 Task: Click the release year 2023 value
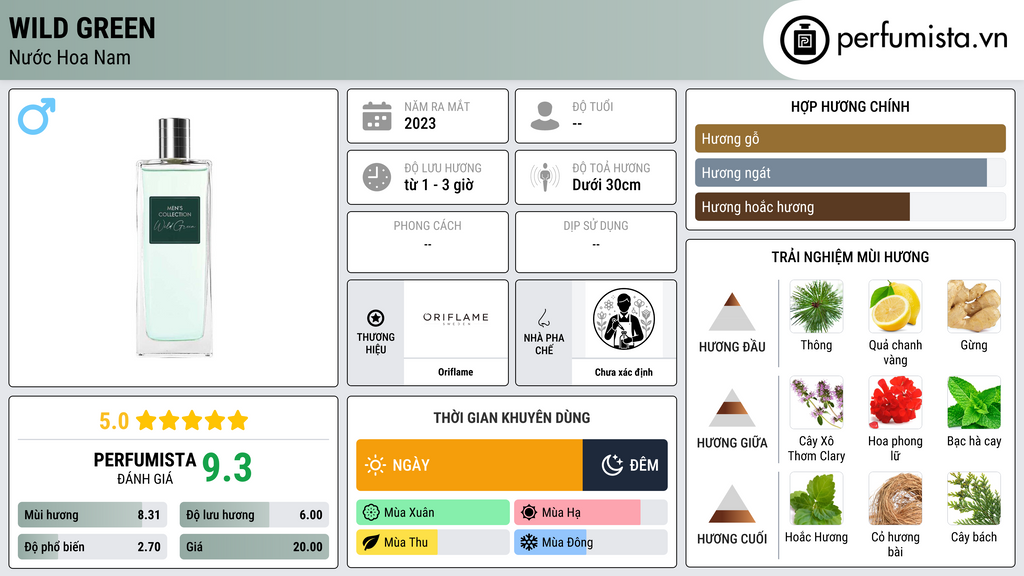point(420,123)
